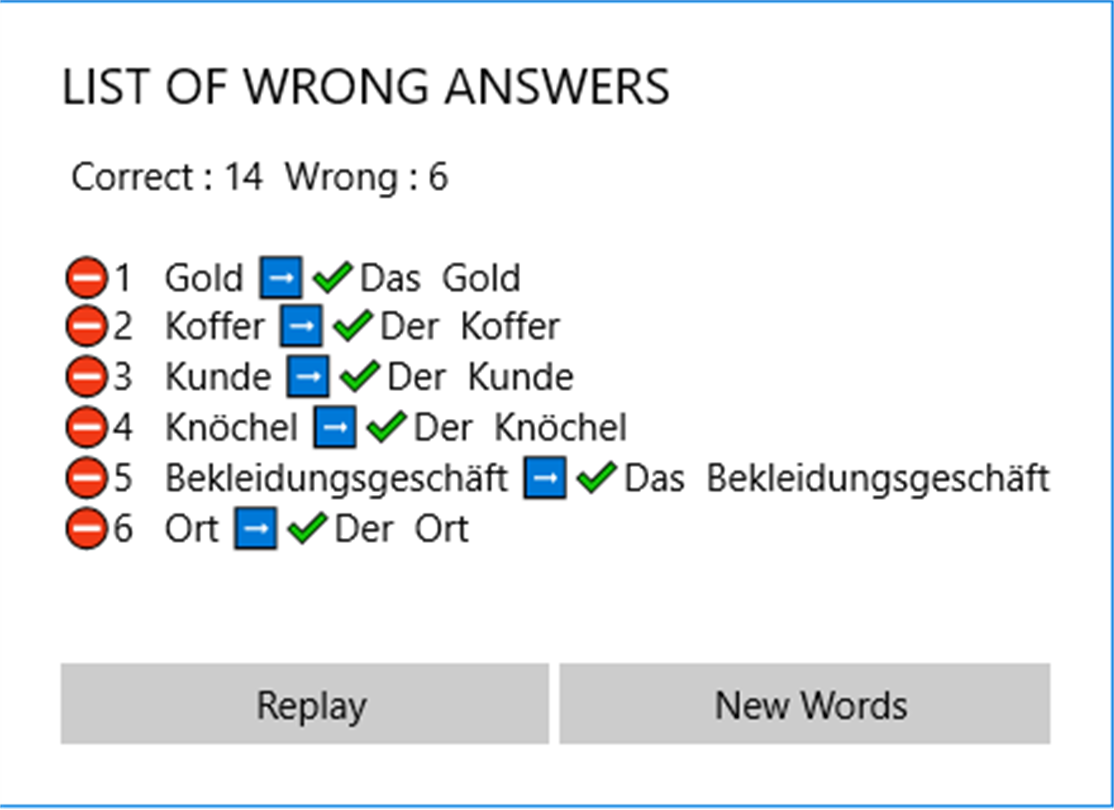Click the red minus icon beside Gold
This screenshot has height=810, width=1114.
87,278
